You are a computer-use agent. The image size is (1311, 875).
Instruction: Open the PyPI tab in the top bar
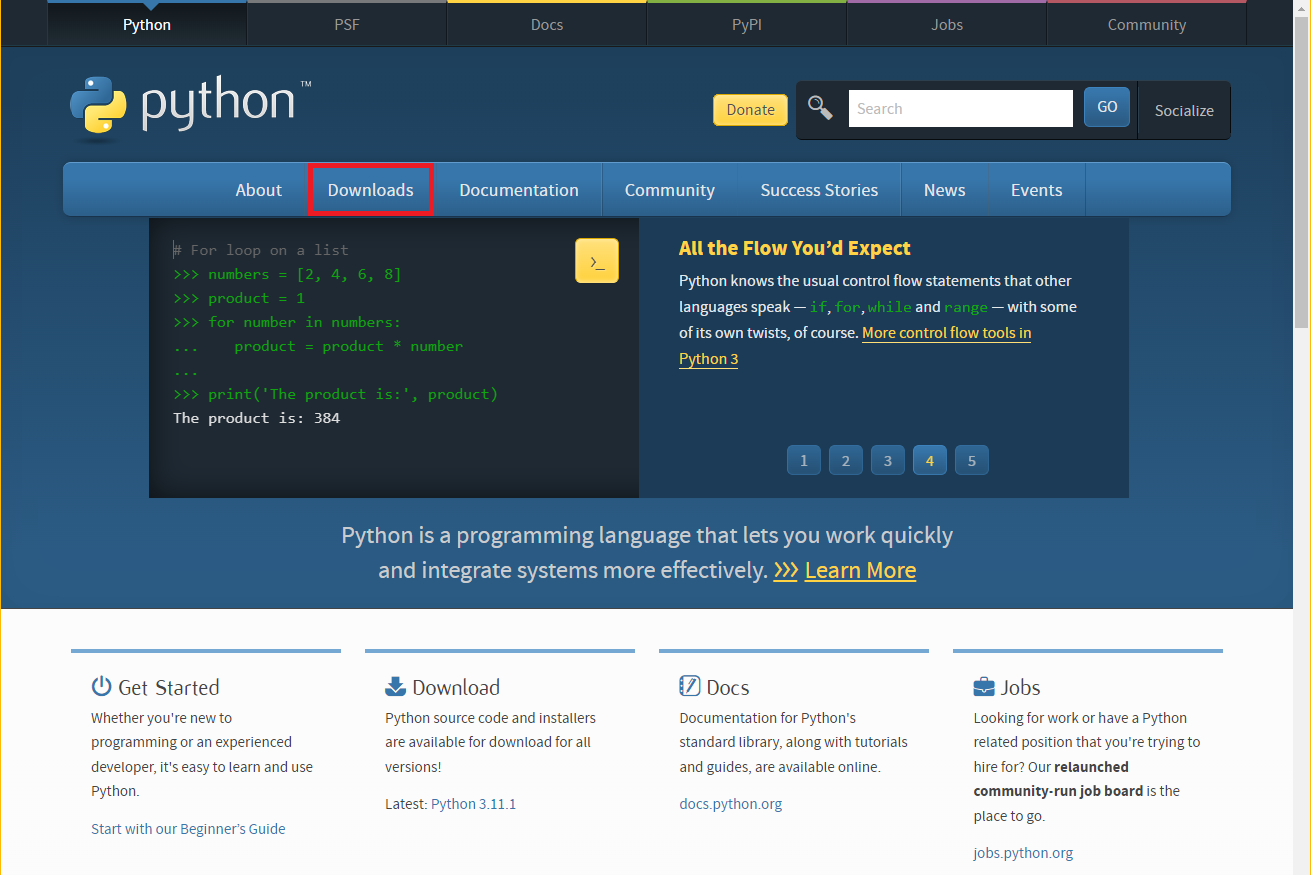point(747,24)
